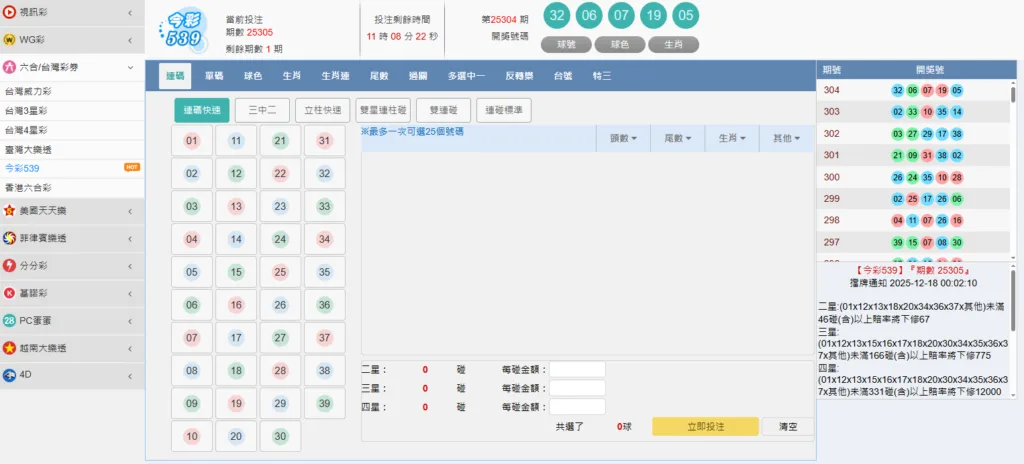
Task: Click the 連碼快速 button
Action: (x=202, y=110)
